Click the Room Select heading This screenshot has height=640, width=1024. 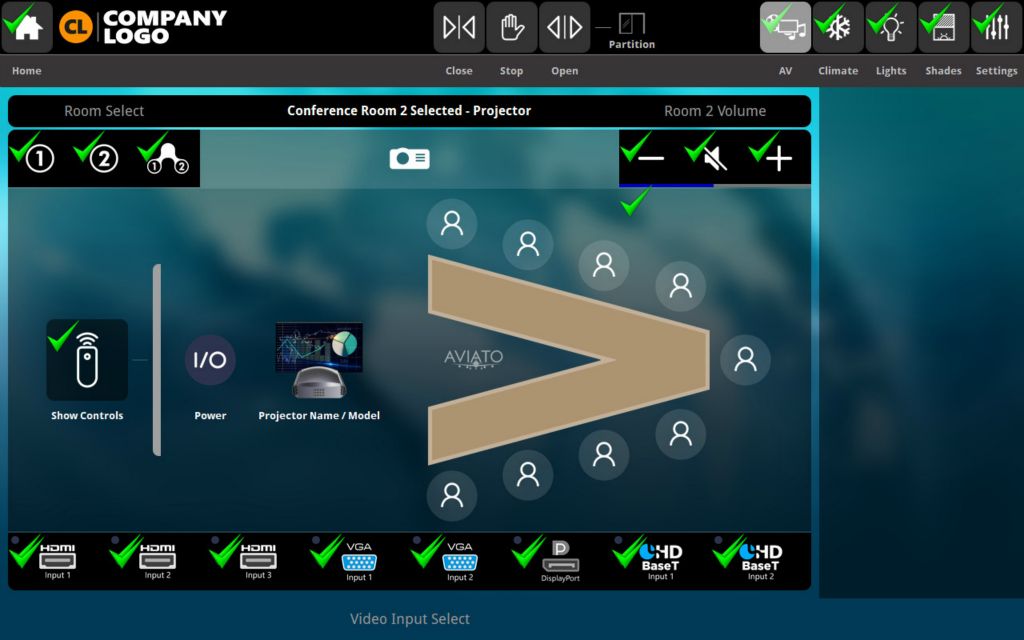(x=104, y=111)
